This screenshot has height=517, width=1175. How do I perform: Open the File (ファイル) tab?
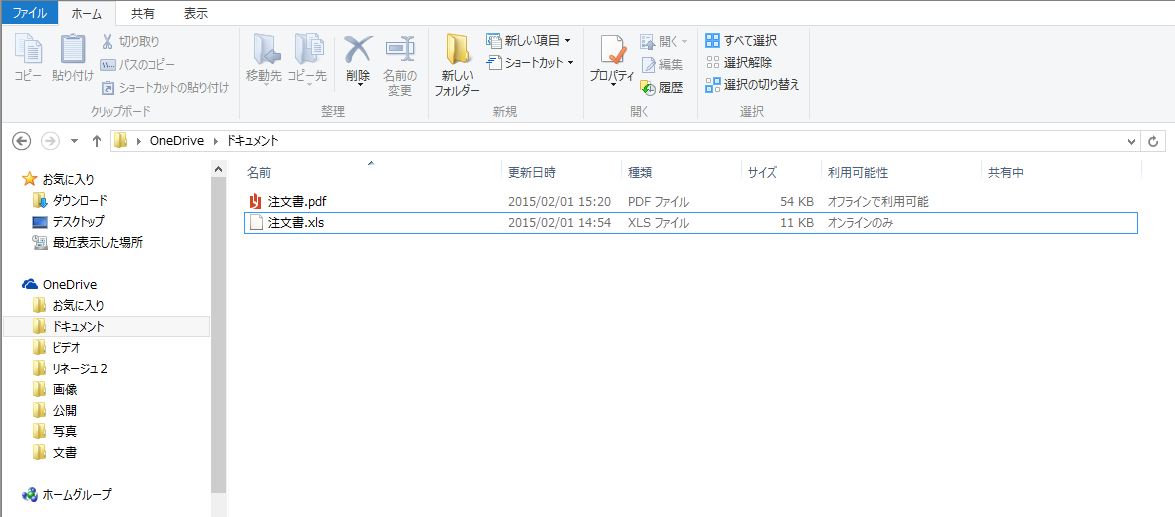29,13
